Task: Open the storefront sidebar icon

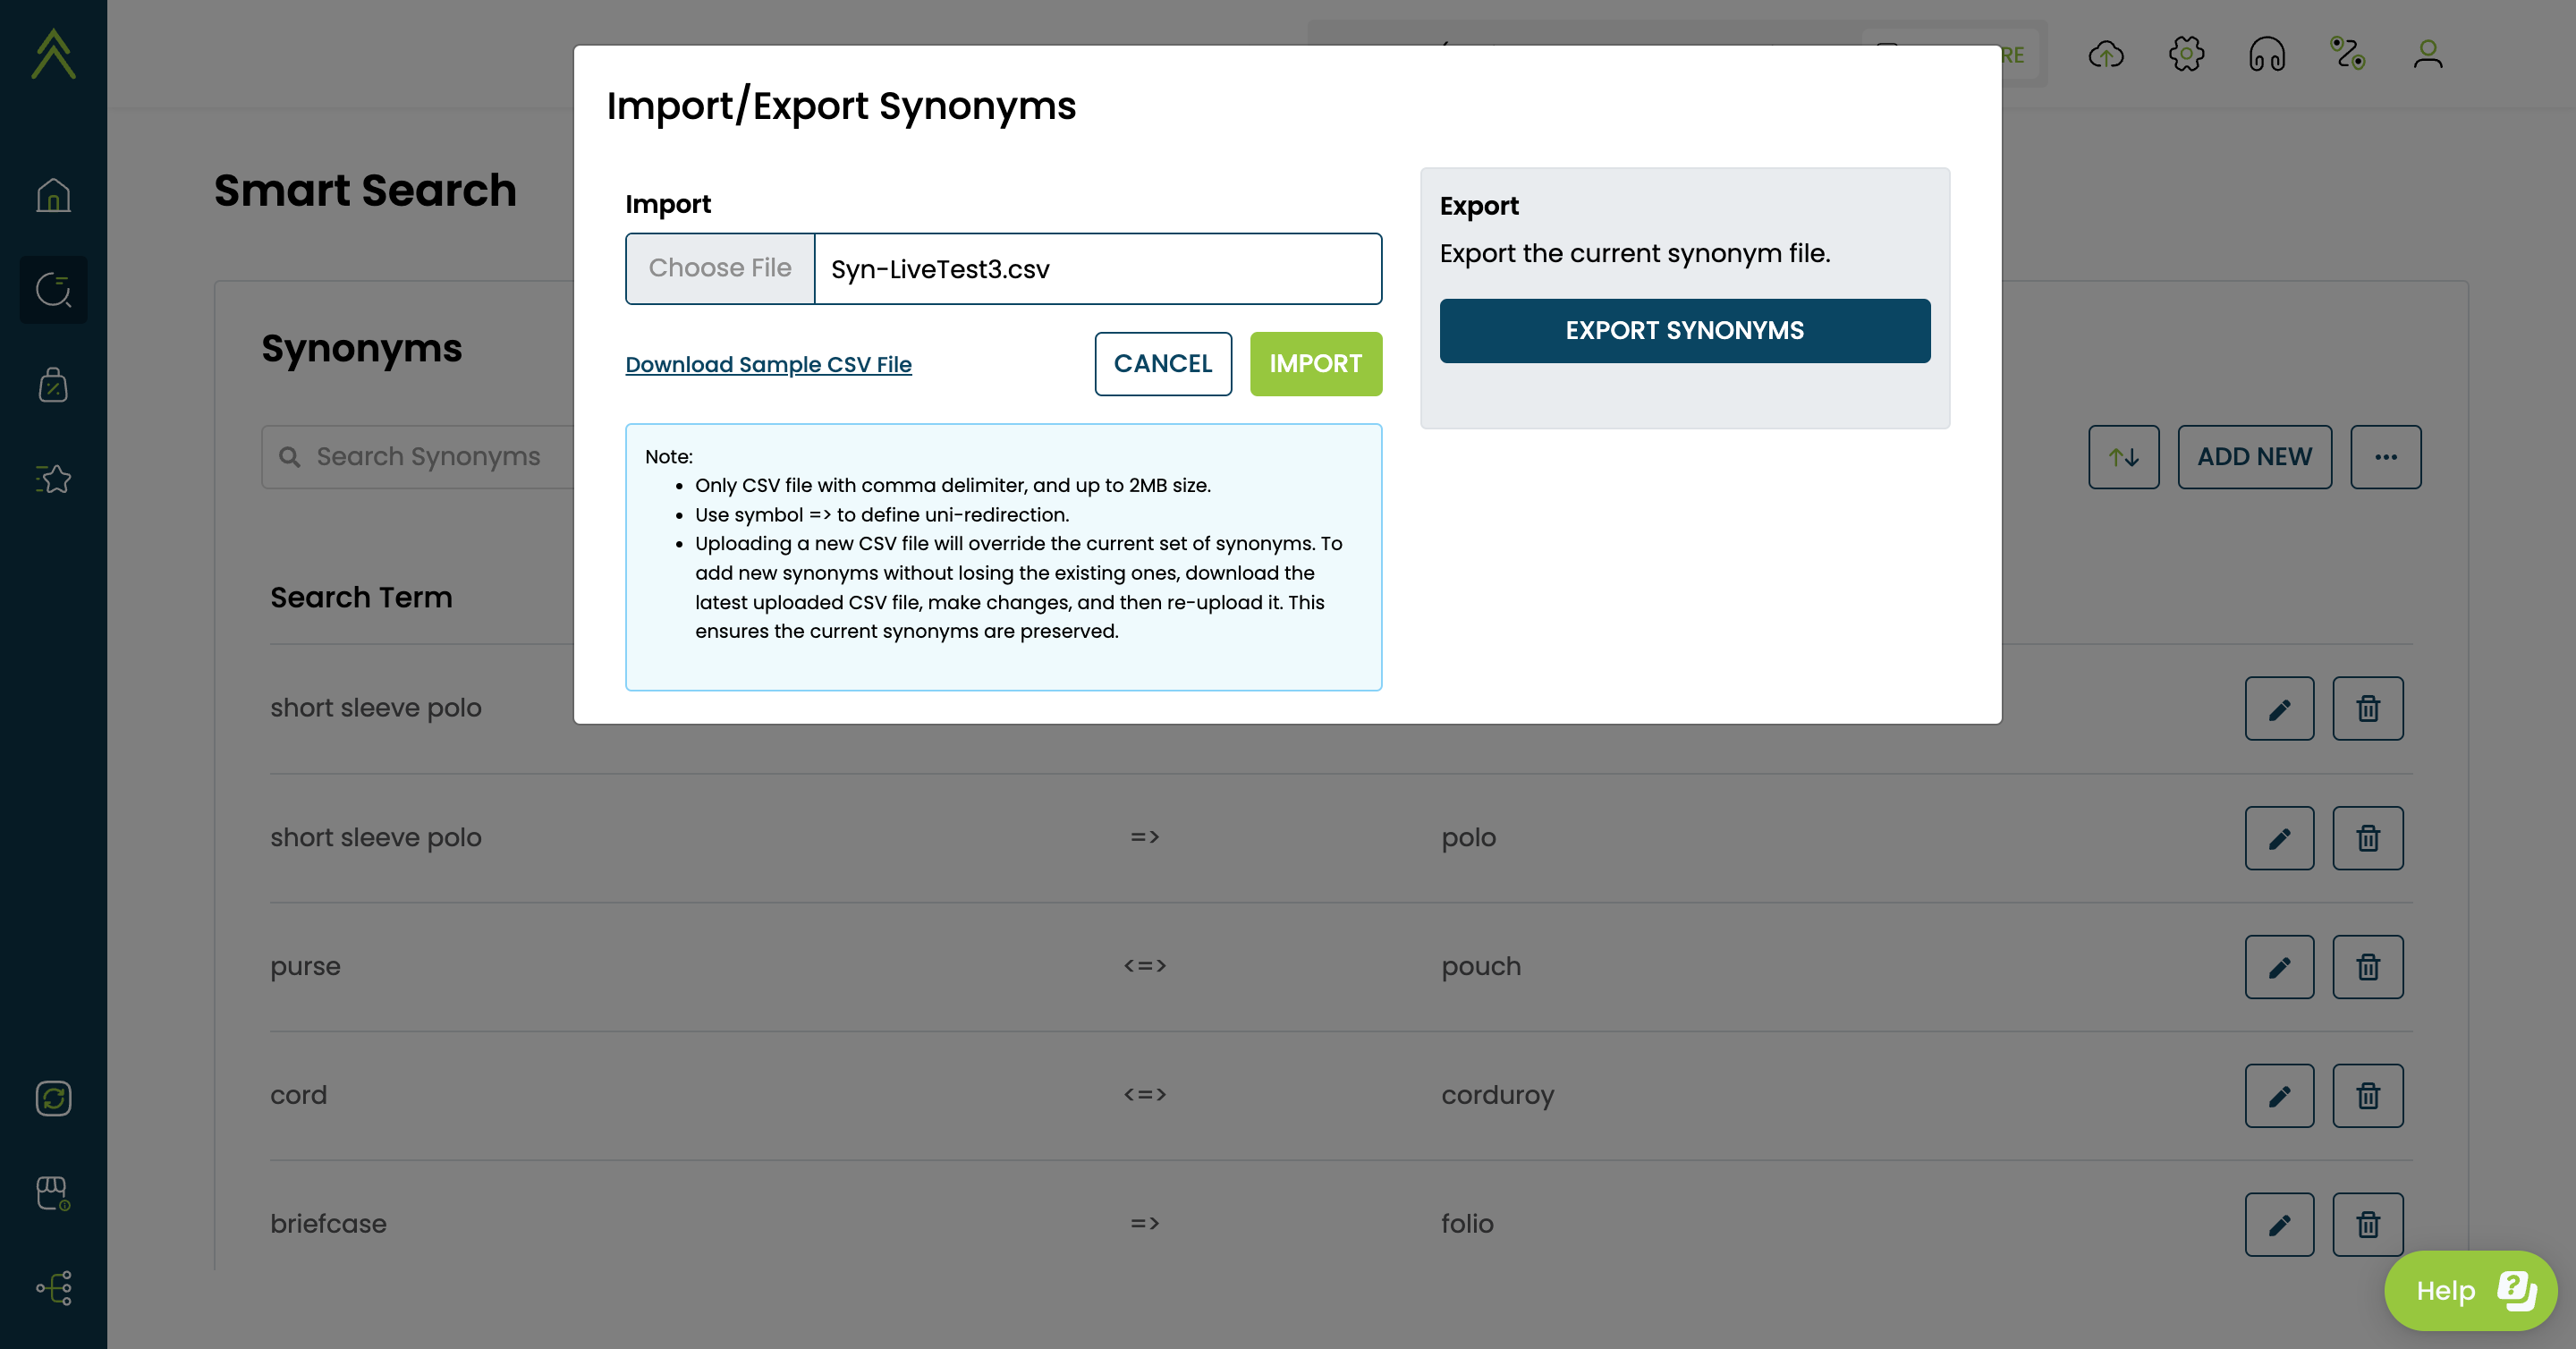Action: pyautogui.click(x=53, y=1193)
